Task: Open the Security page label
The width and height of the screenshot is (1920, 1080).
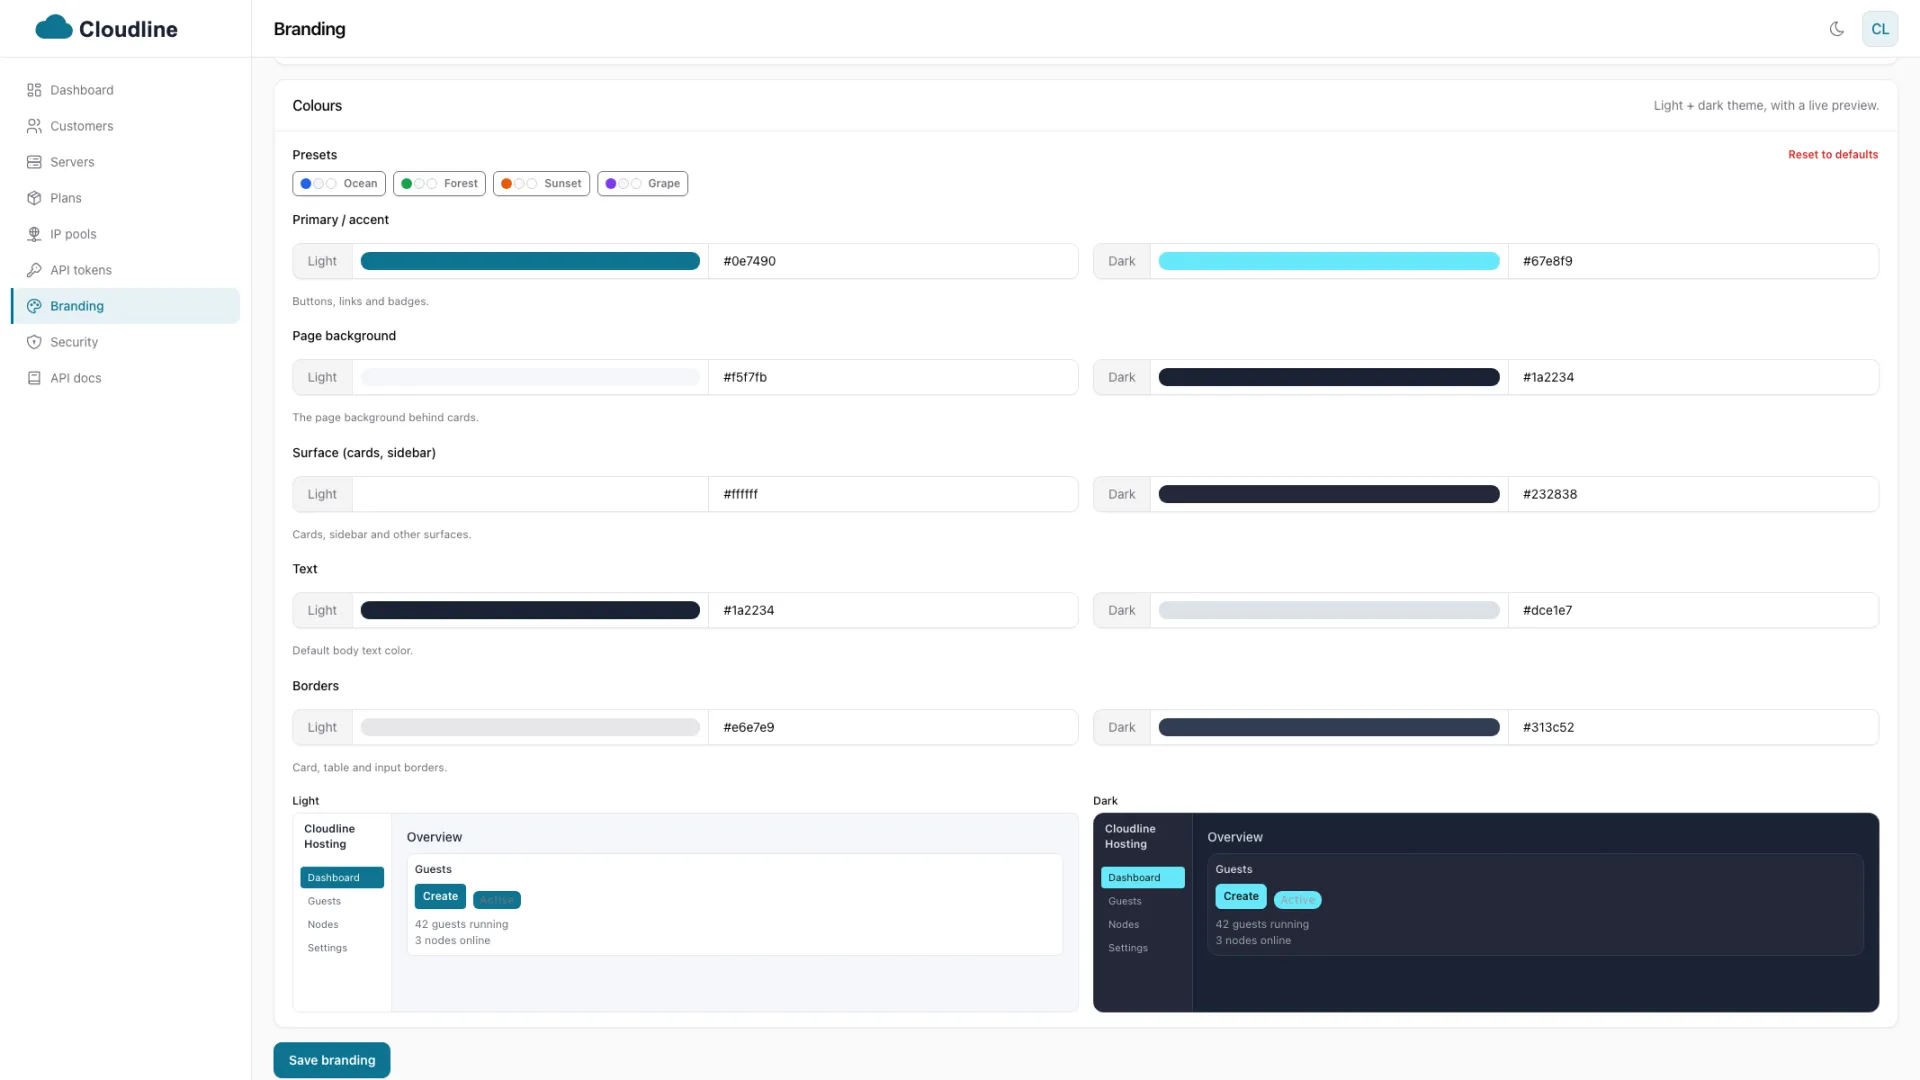Action: click(x=74, y=342)
